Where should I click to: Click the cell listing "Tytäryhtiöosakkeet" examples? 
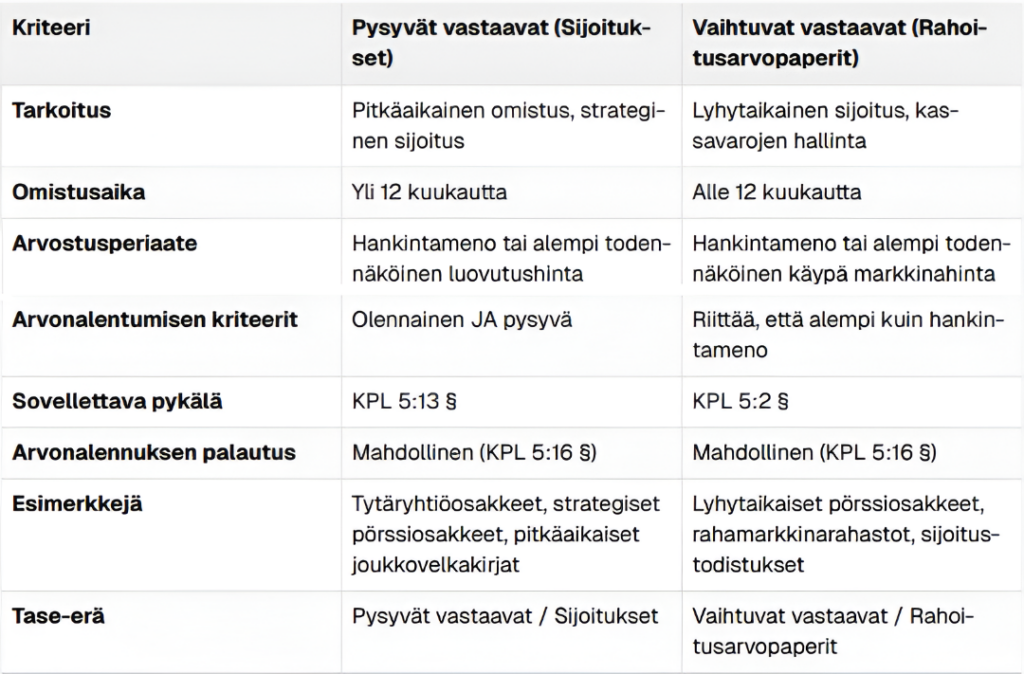502,533
